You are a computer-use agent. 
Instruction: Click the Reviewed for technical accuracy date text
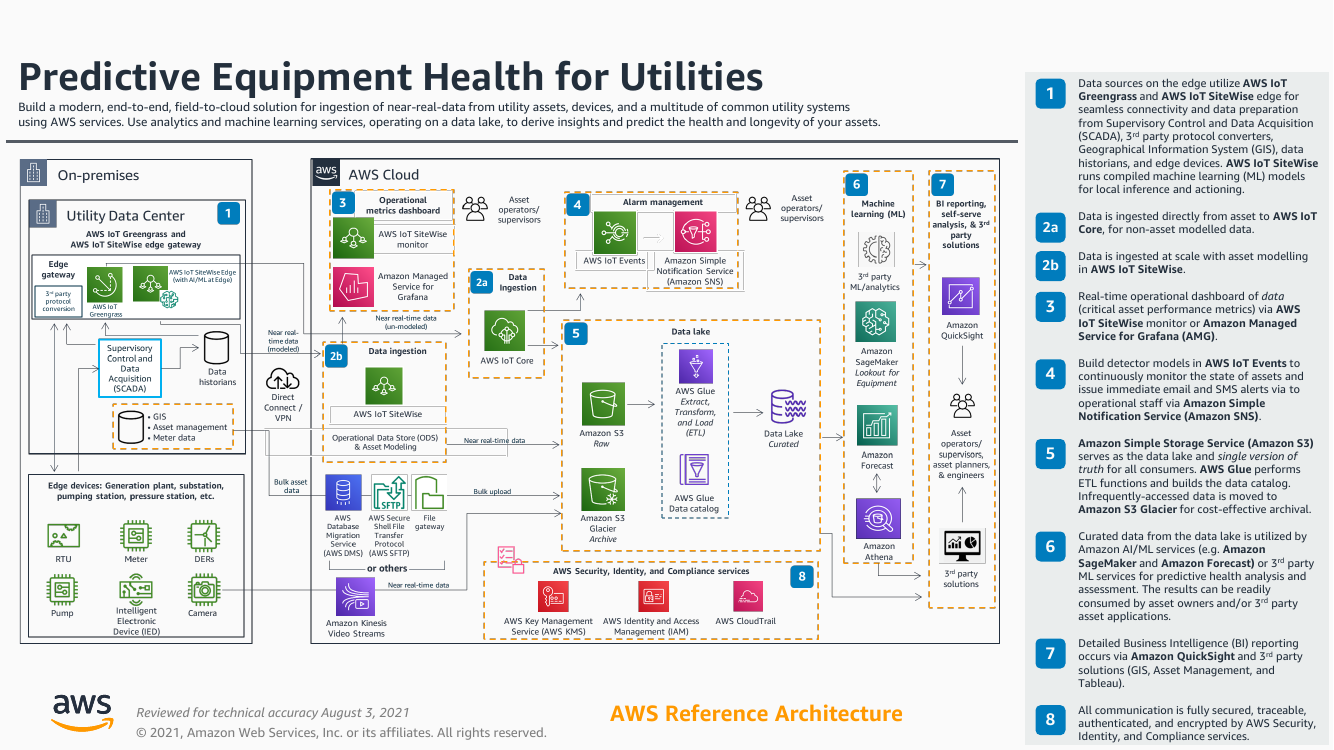coord(273,713)
